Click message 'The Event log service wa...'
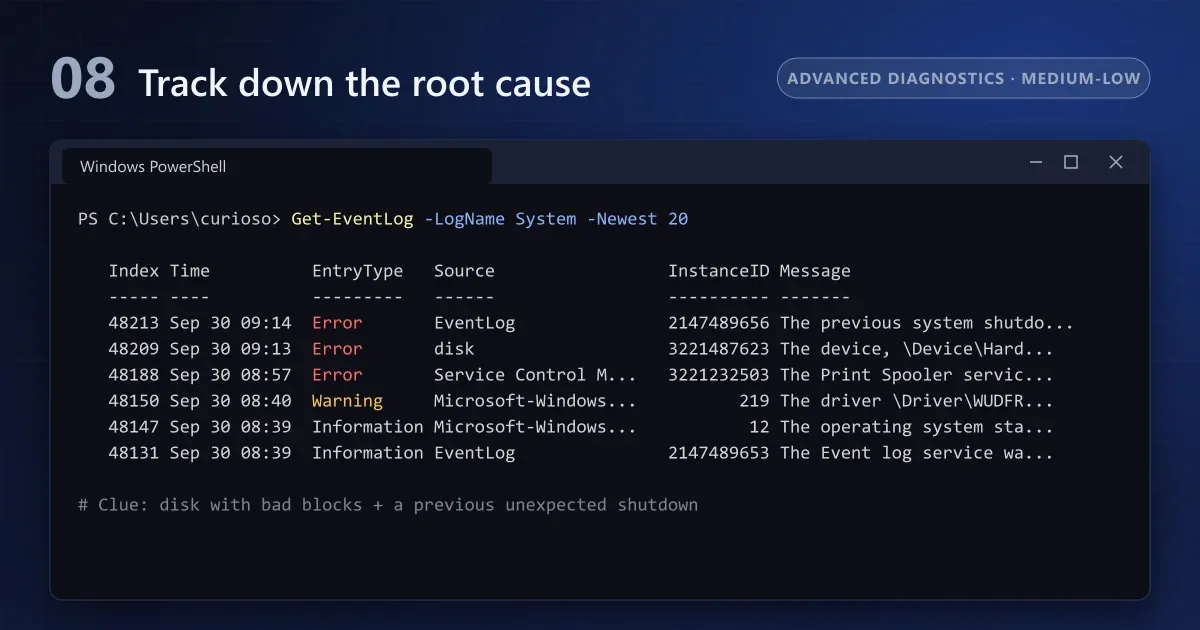Screen dimensions: 1200x630 [917, 453]
